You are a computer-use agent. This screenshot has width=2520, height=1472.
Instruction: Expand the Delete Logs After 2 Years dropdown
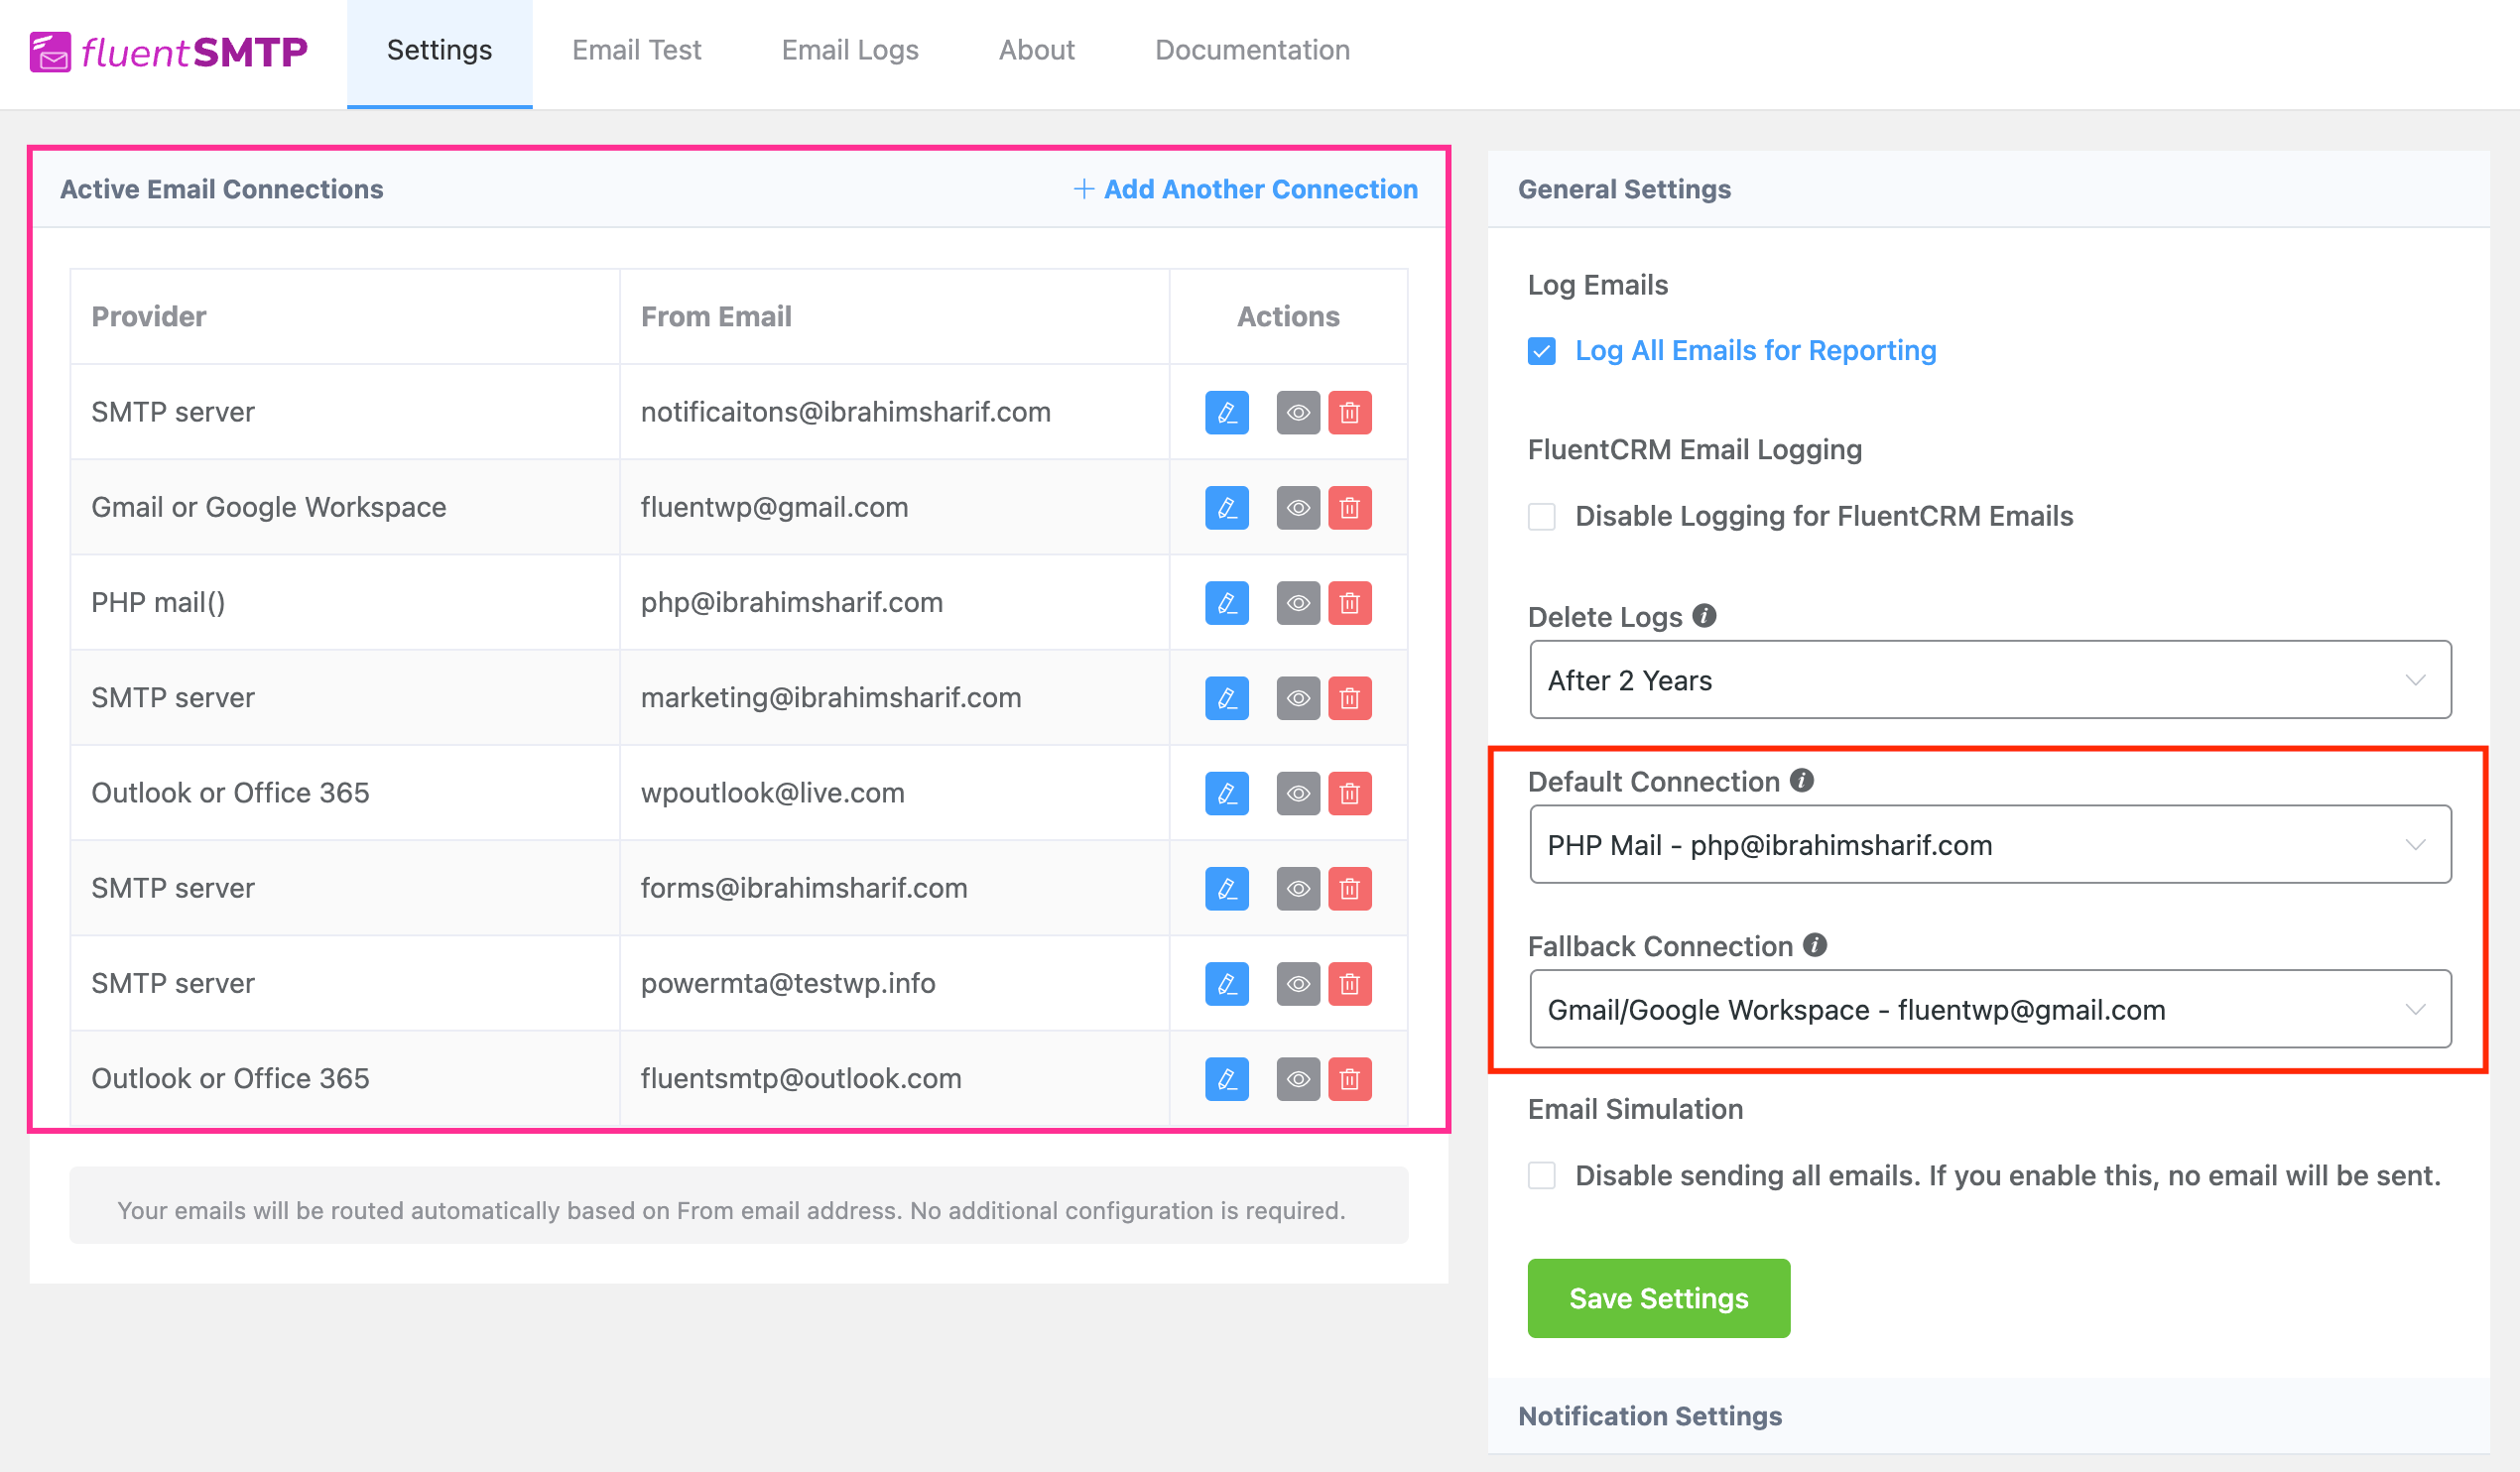[x=1987, y=679]
